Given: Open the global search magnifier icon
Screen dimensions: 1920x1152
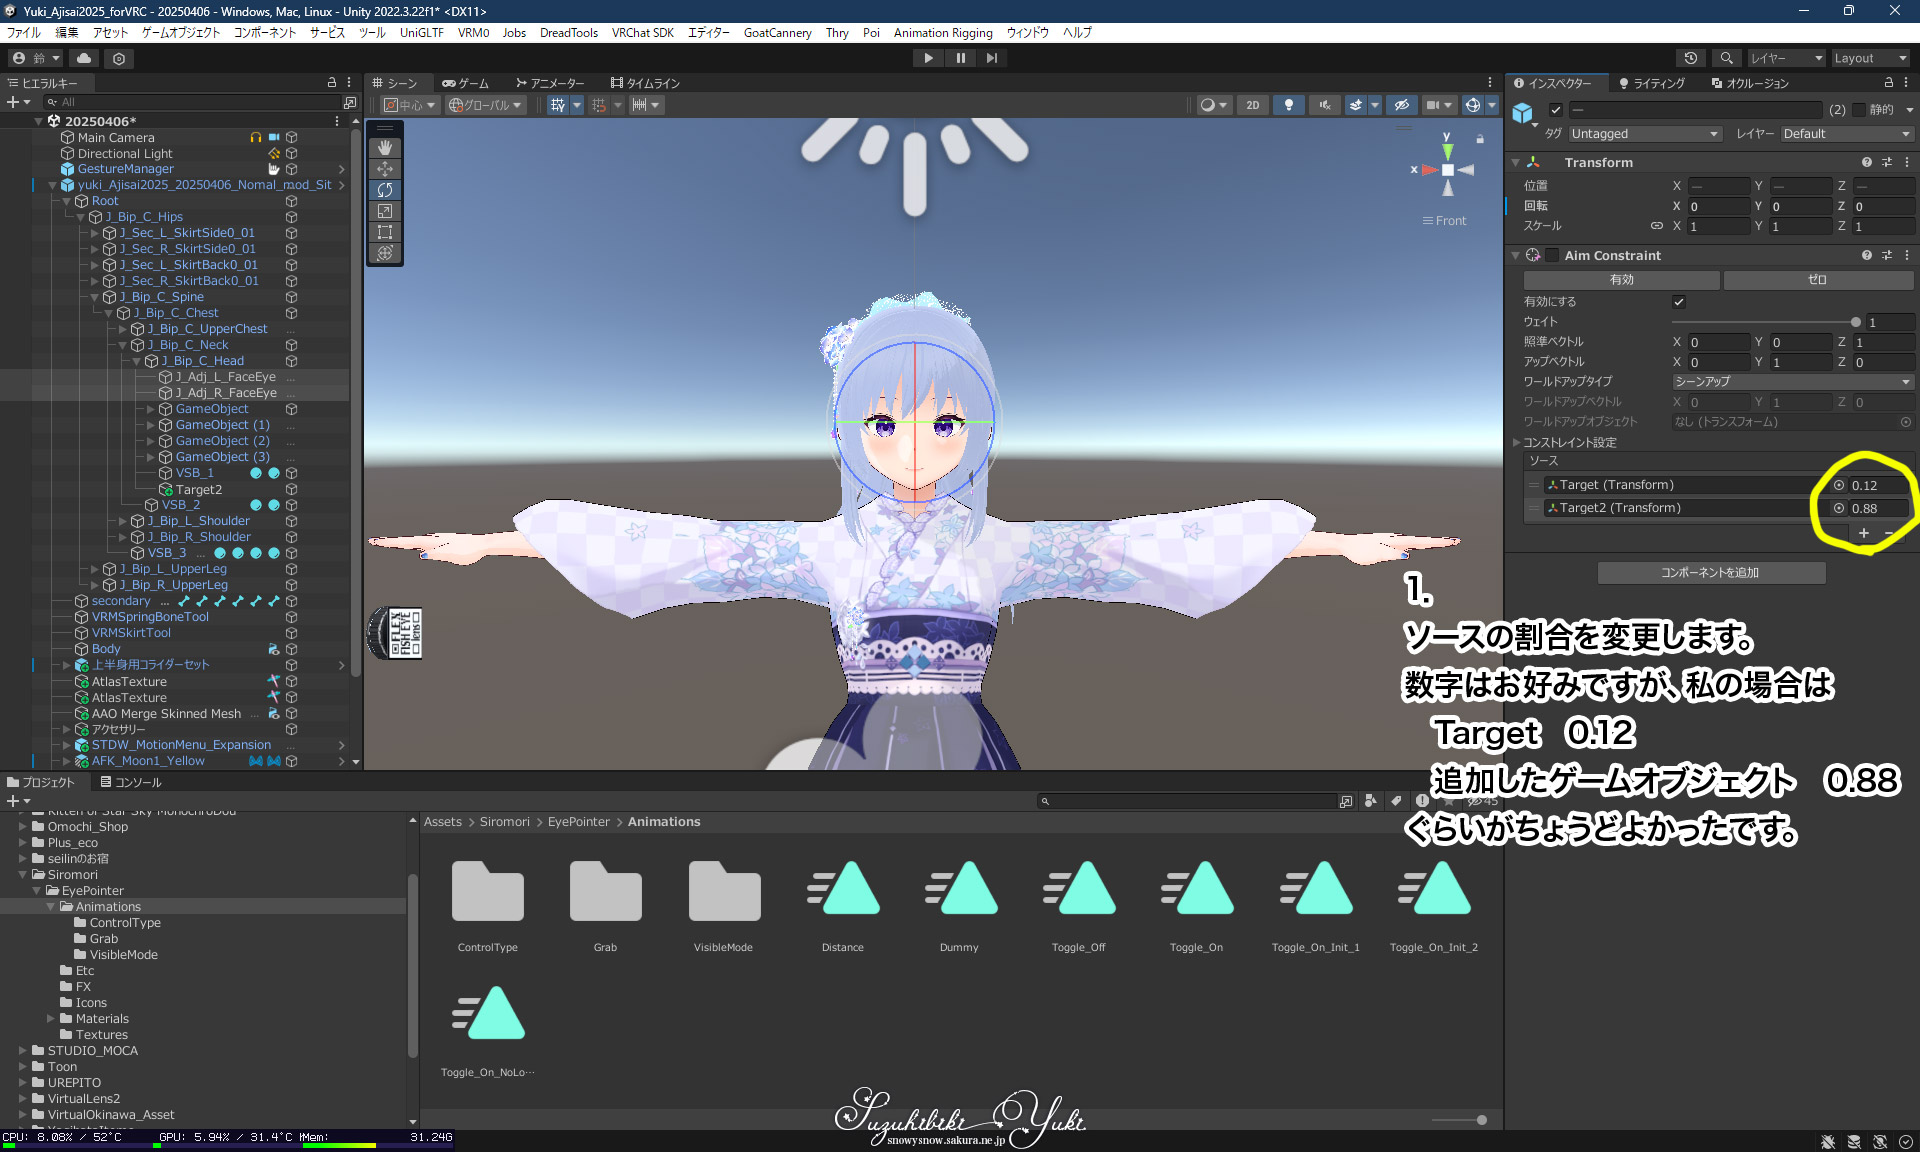Looking at the screenshot, I should point(1726,58).
